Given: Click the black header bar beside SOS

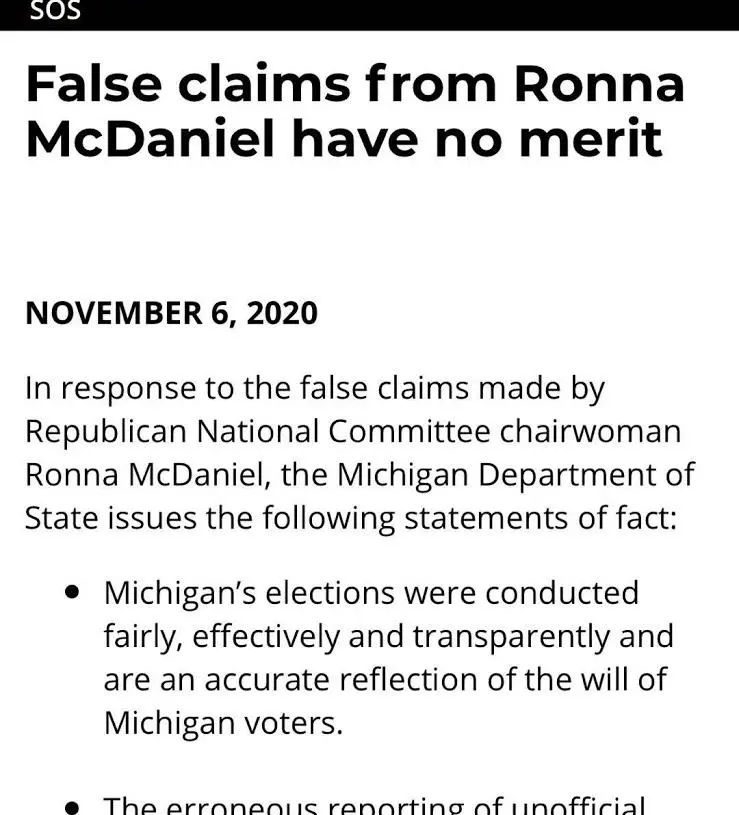Looking at the screenshot, I should click(411, 15).
